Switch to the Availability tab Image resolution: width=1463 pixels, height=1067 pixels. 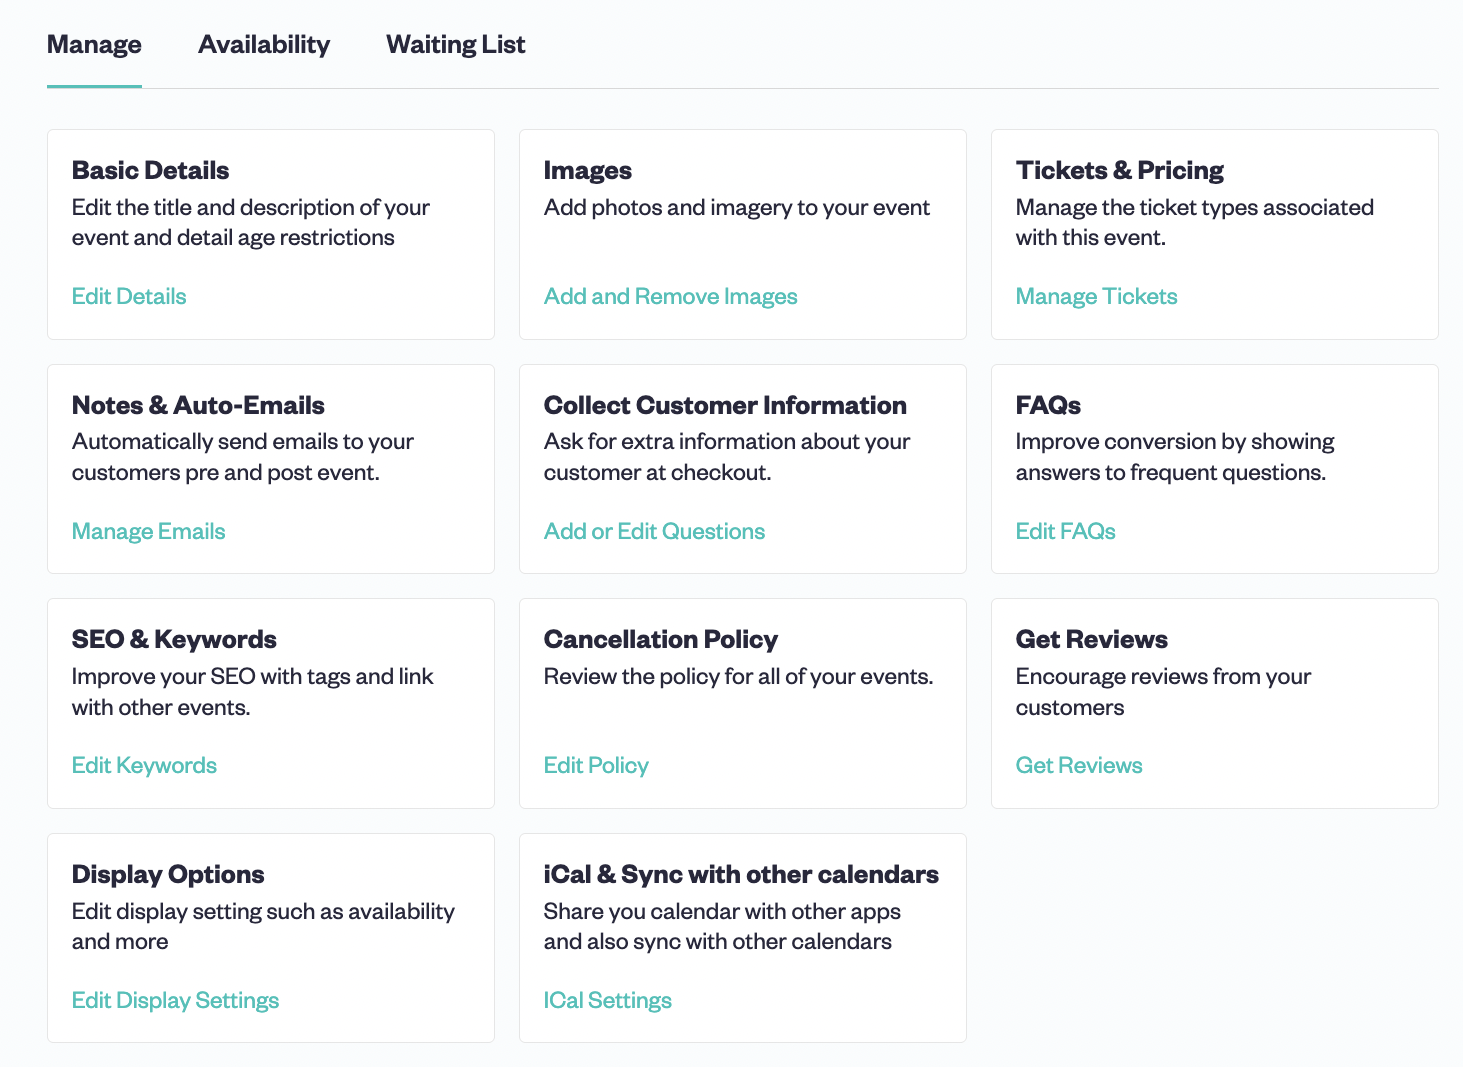264,45
